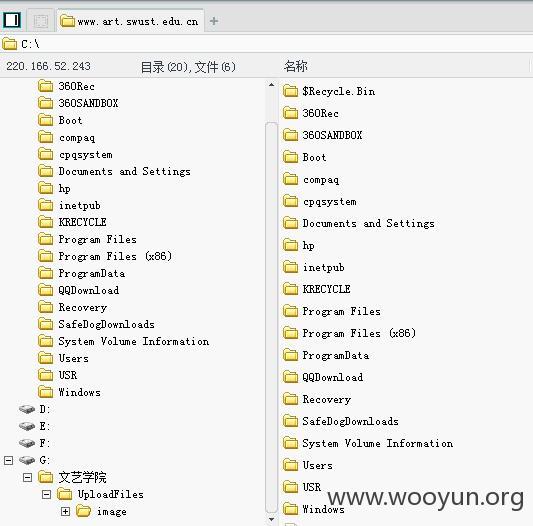Open cpqsystem folder icon in file list
Image resolution: width=533 pixels, height=526 pixels.
(290, 201)
